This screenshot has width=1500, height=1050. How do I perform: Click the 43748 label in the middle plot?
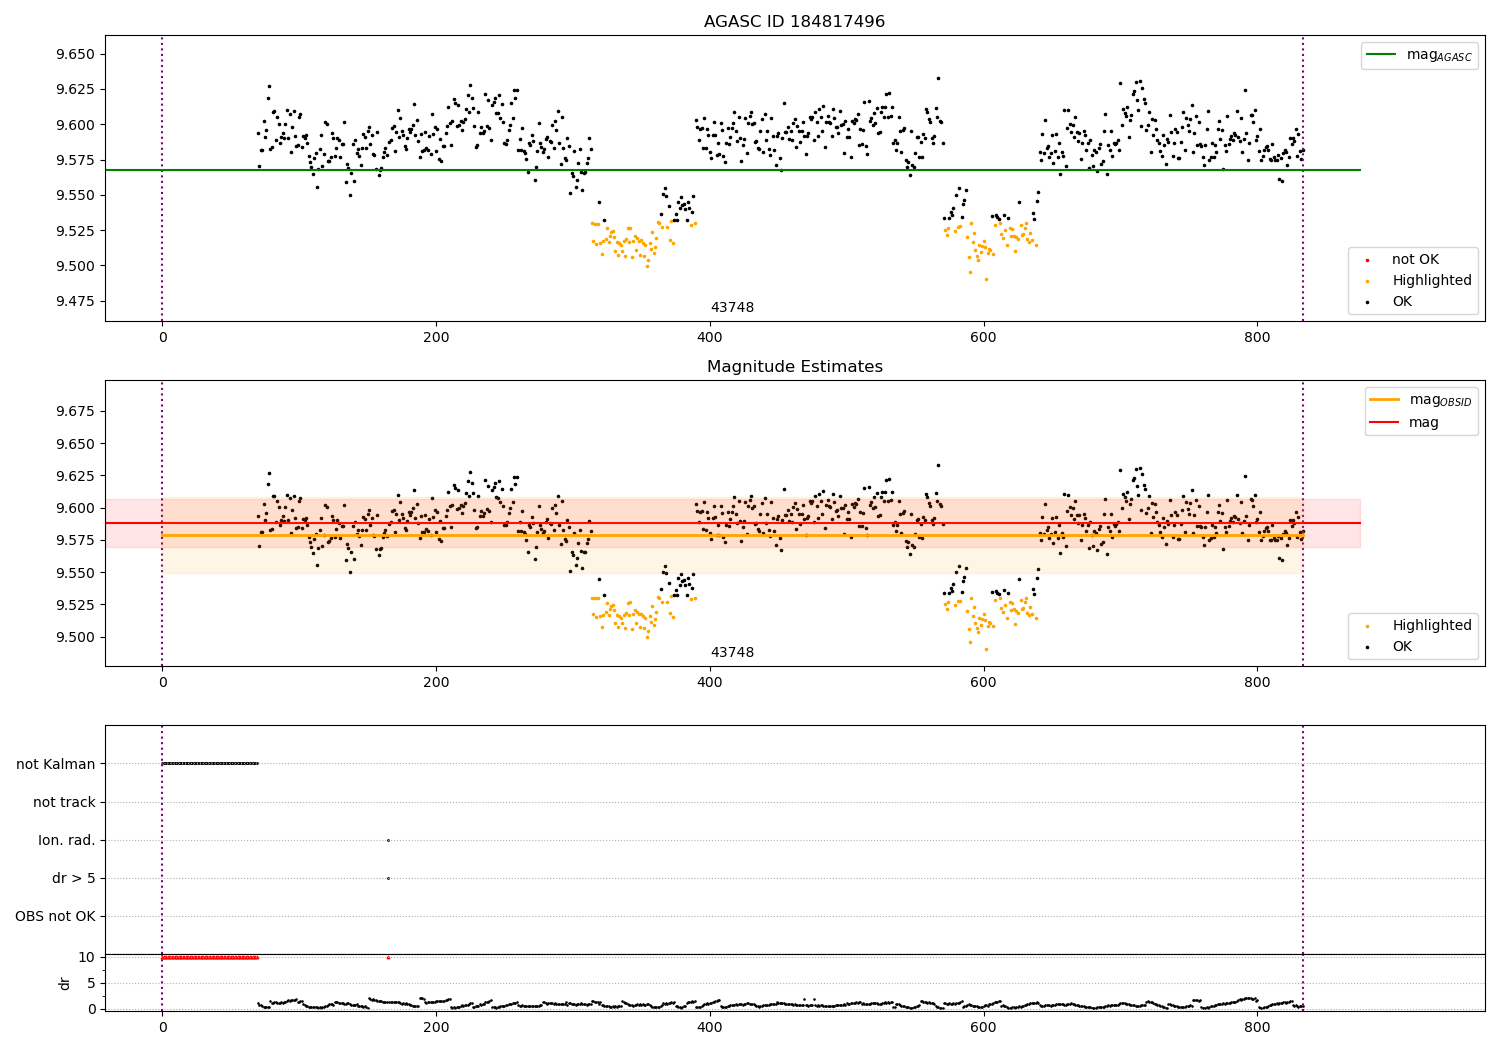(x=732, y=653)
